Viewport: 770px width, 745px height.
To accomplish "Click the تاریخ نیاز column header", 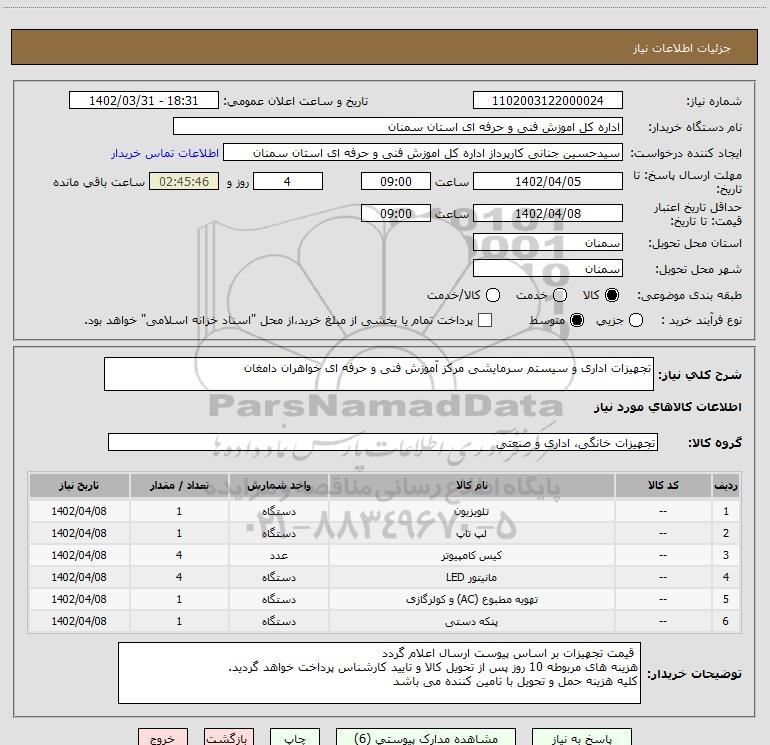I will point(79,486).
